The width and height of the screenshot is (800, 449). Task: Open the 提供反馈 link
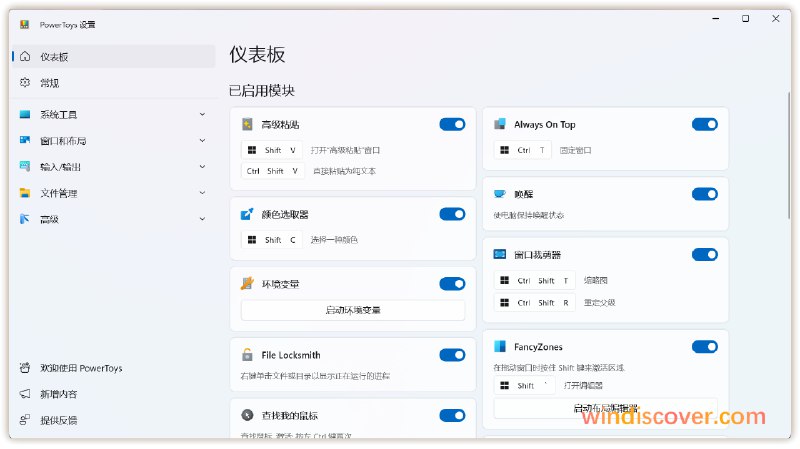113,420
